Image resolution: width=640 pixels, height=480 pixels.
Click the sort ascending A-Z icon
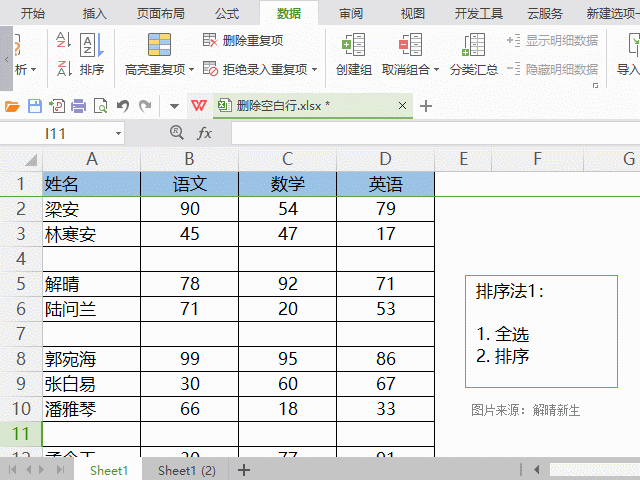[x=63, y=40]
